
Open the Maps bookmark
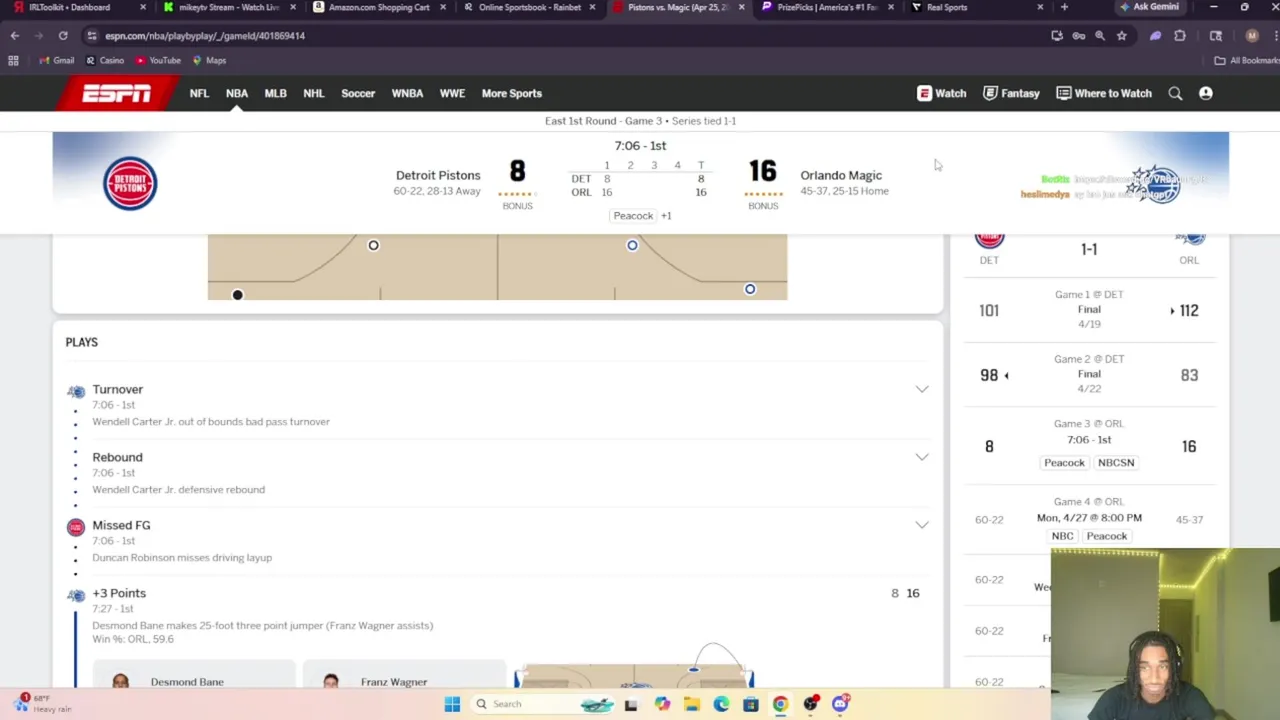[x=208, y=60]
